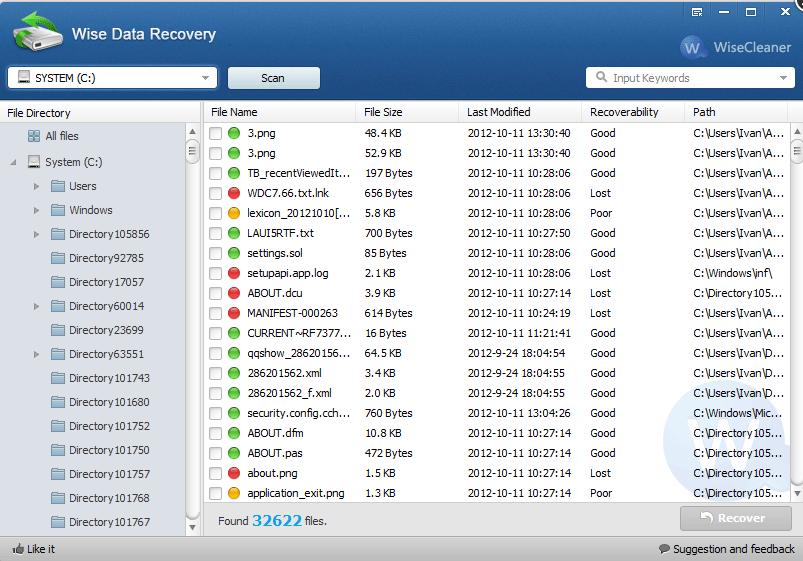The height and width of the screenshot is (561, 803).
Task: Tick the checkbox for MANIFEST-000263
Action: coord(215,313)
